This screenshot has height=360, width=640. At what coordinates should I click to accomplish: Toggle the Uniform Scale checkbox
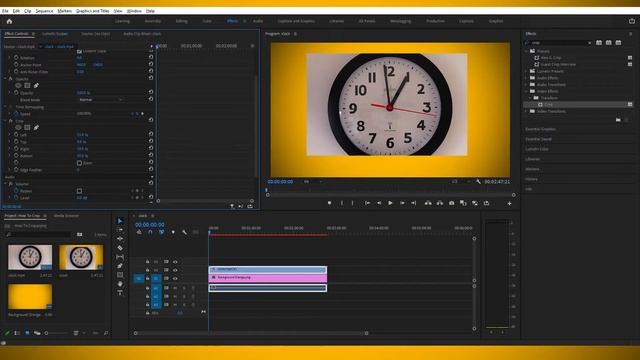click(79, 51)
